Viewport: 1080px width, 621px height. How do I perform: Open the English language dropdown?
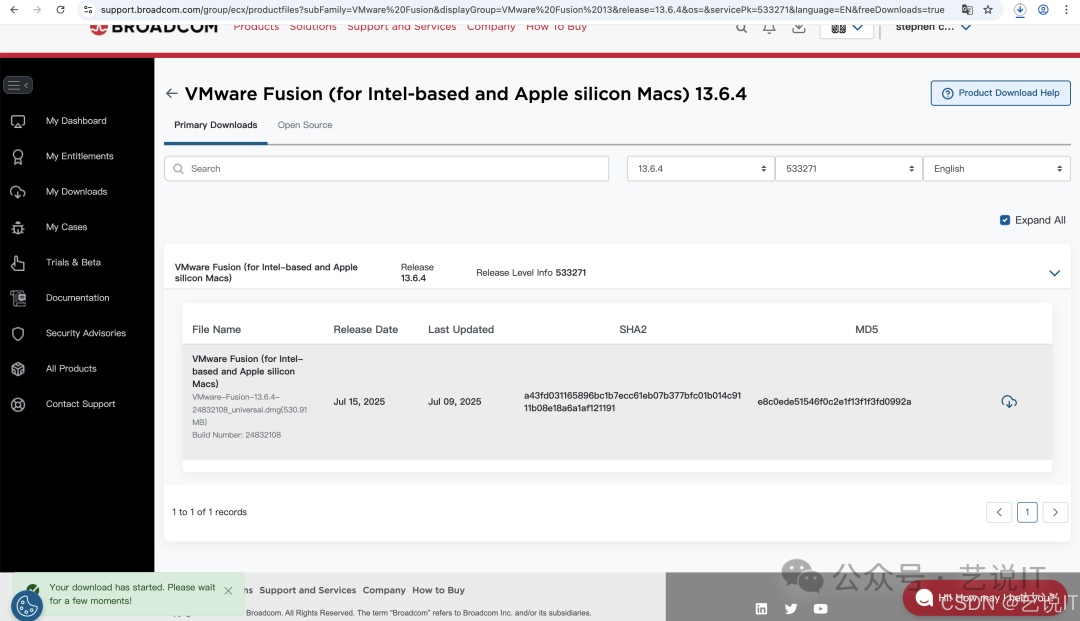996,169
